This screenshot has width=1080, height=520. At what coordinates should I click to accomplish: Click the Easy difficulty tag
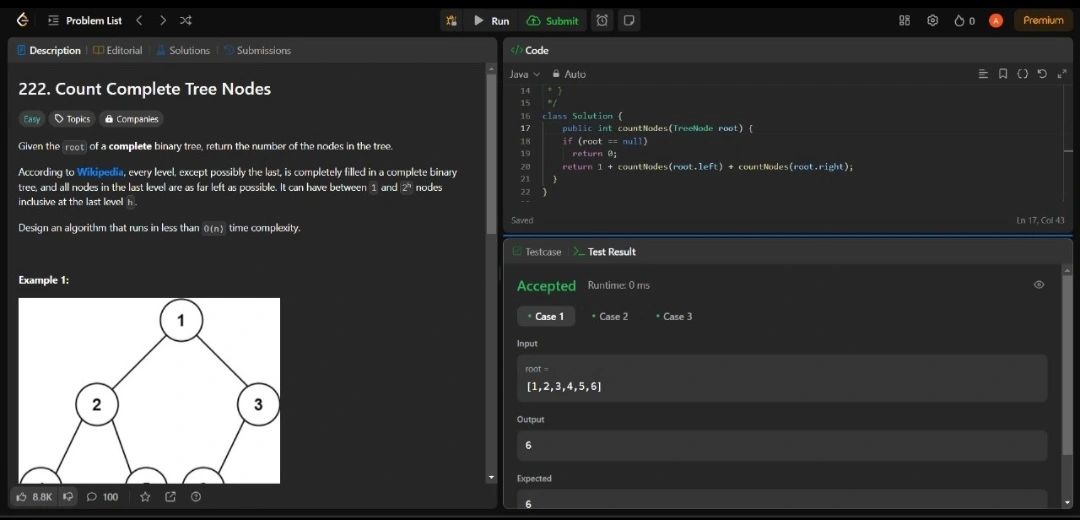(32, 119)
